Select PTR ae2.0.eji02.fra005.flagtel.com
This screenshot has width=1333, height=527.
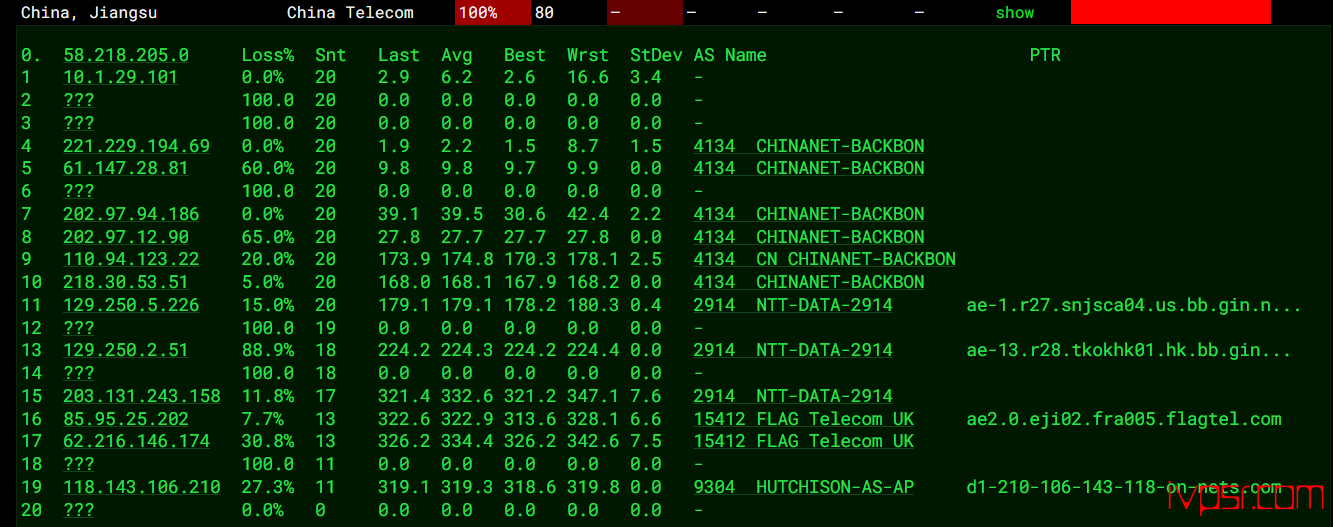coord(1124,419)
